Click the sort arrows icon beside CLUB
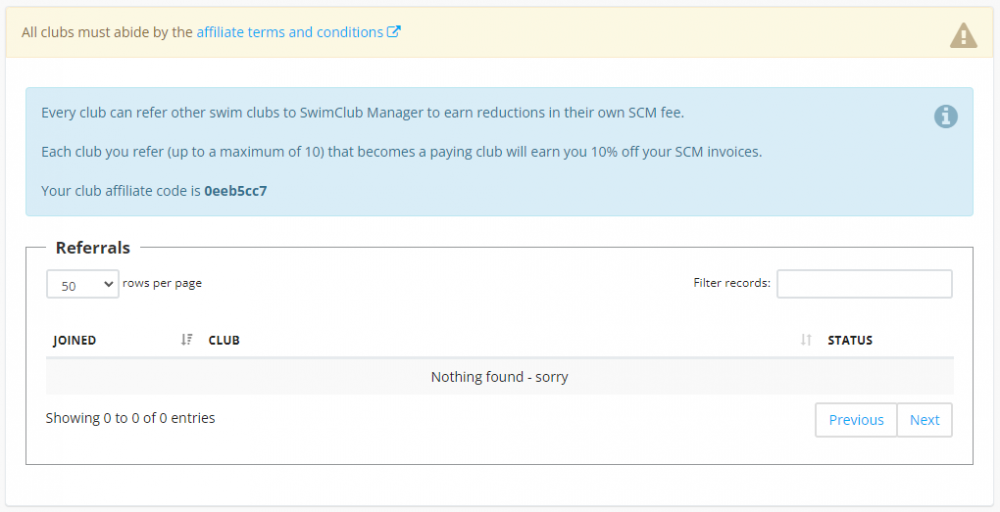 point(806,340)
